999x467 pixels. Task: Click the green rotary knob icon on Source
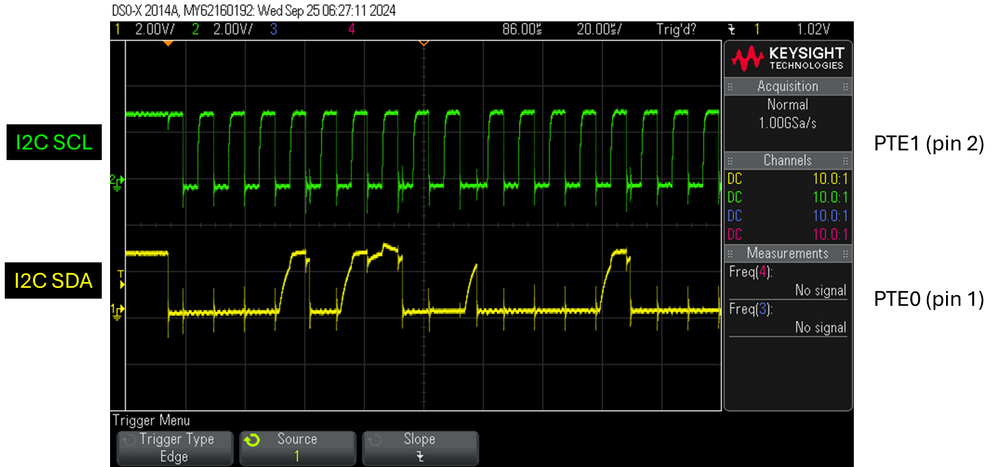tap(254, 440)
